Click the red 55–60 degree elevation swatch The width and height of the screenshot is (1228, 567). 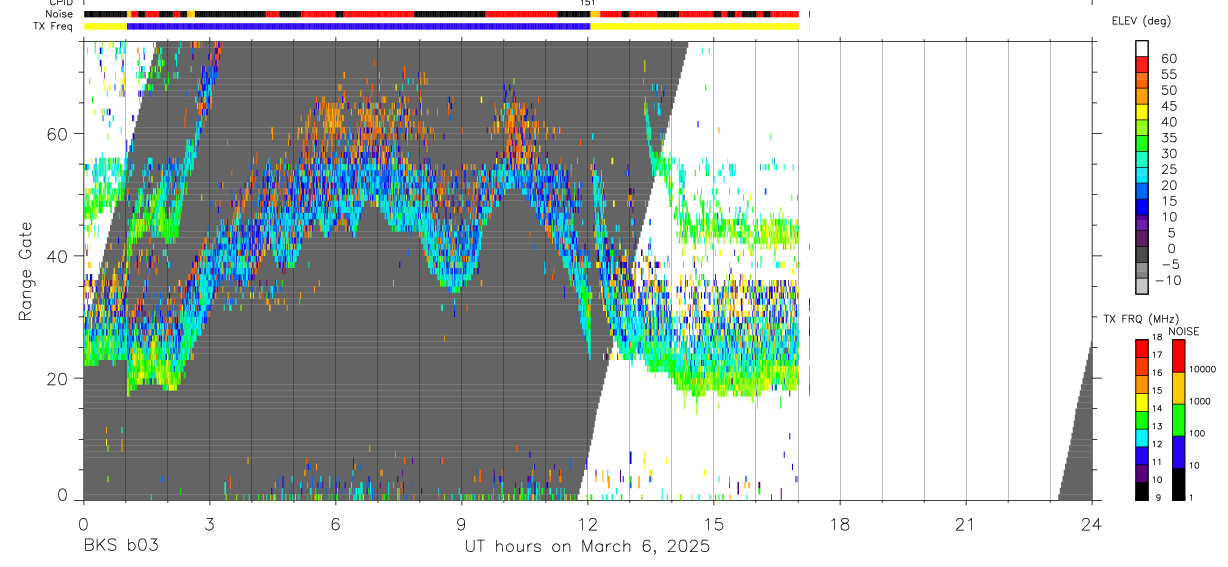pos(1141,64)
